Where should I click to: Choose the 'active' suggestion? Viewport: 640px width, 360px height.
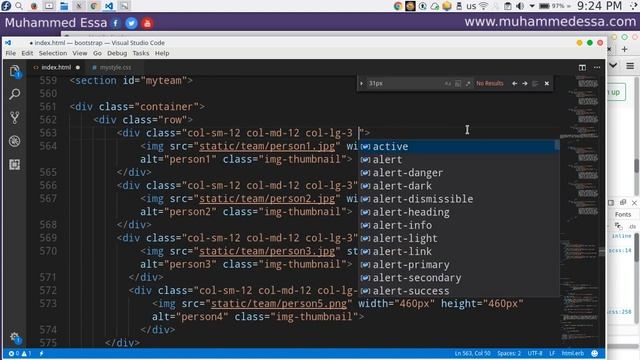(x=456, y=147)
